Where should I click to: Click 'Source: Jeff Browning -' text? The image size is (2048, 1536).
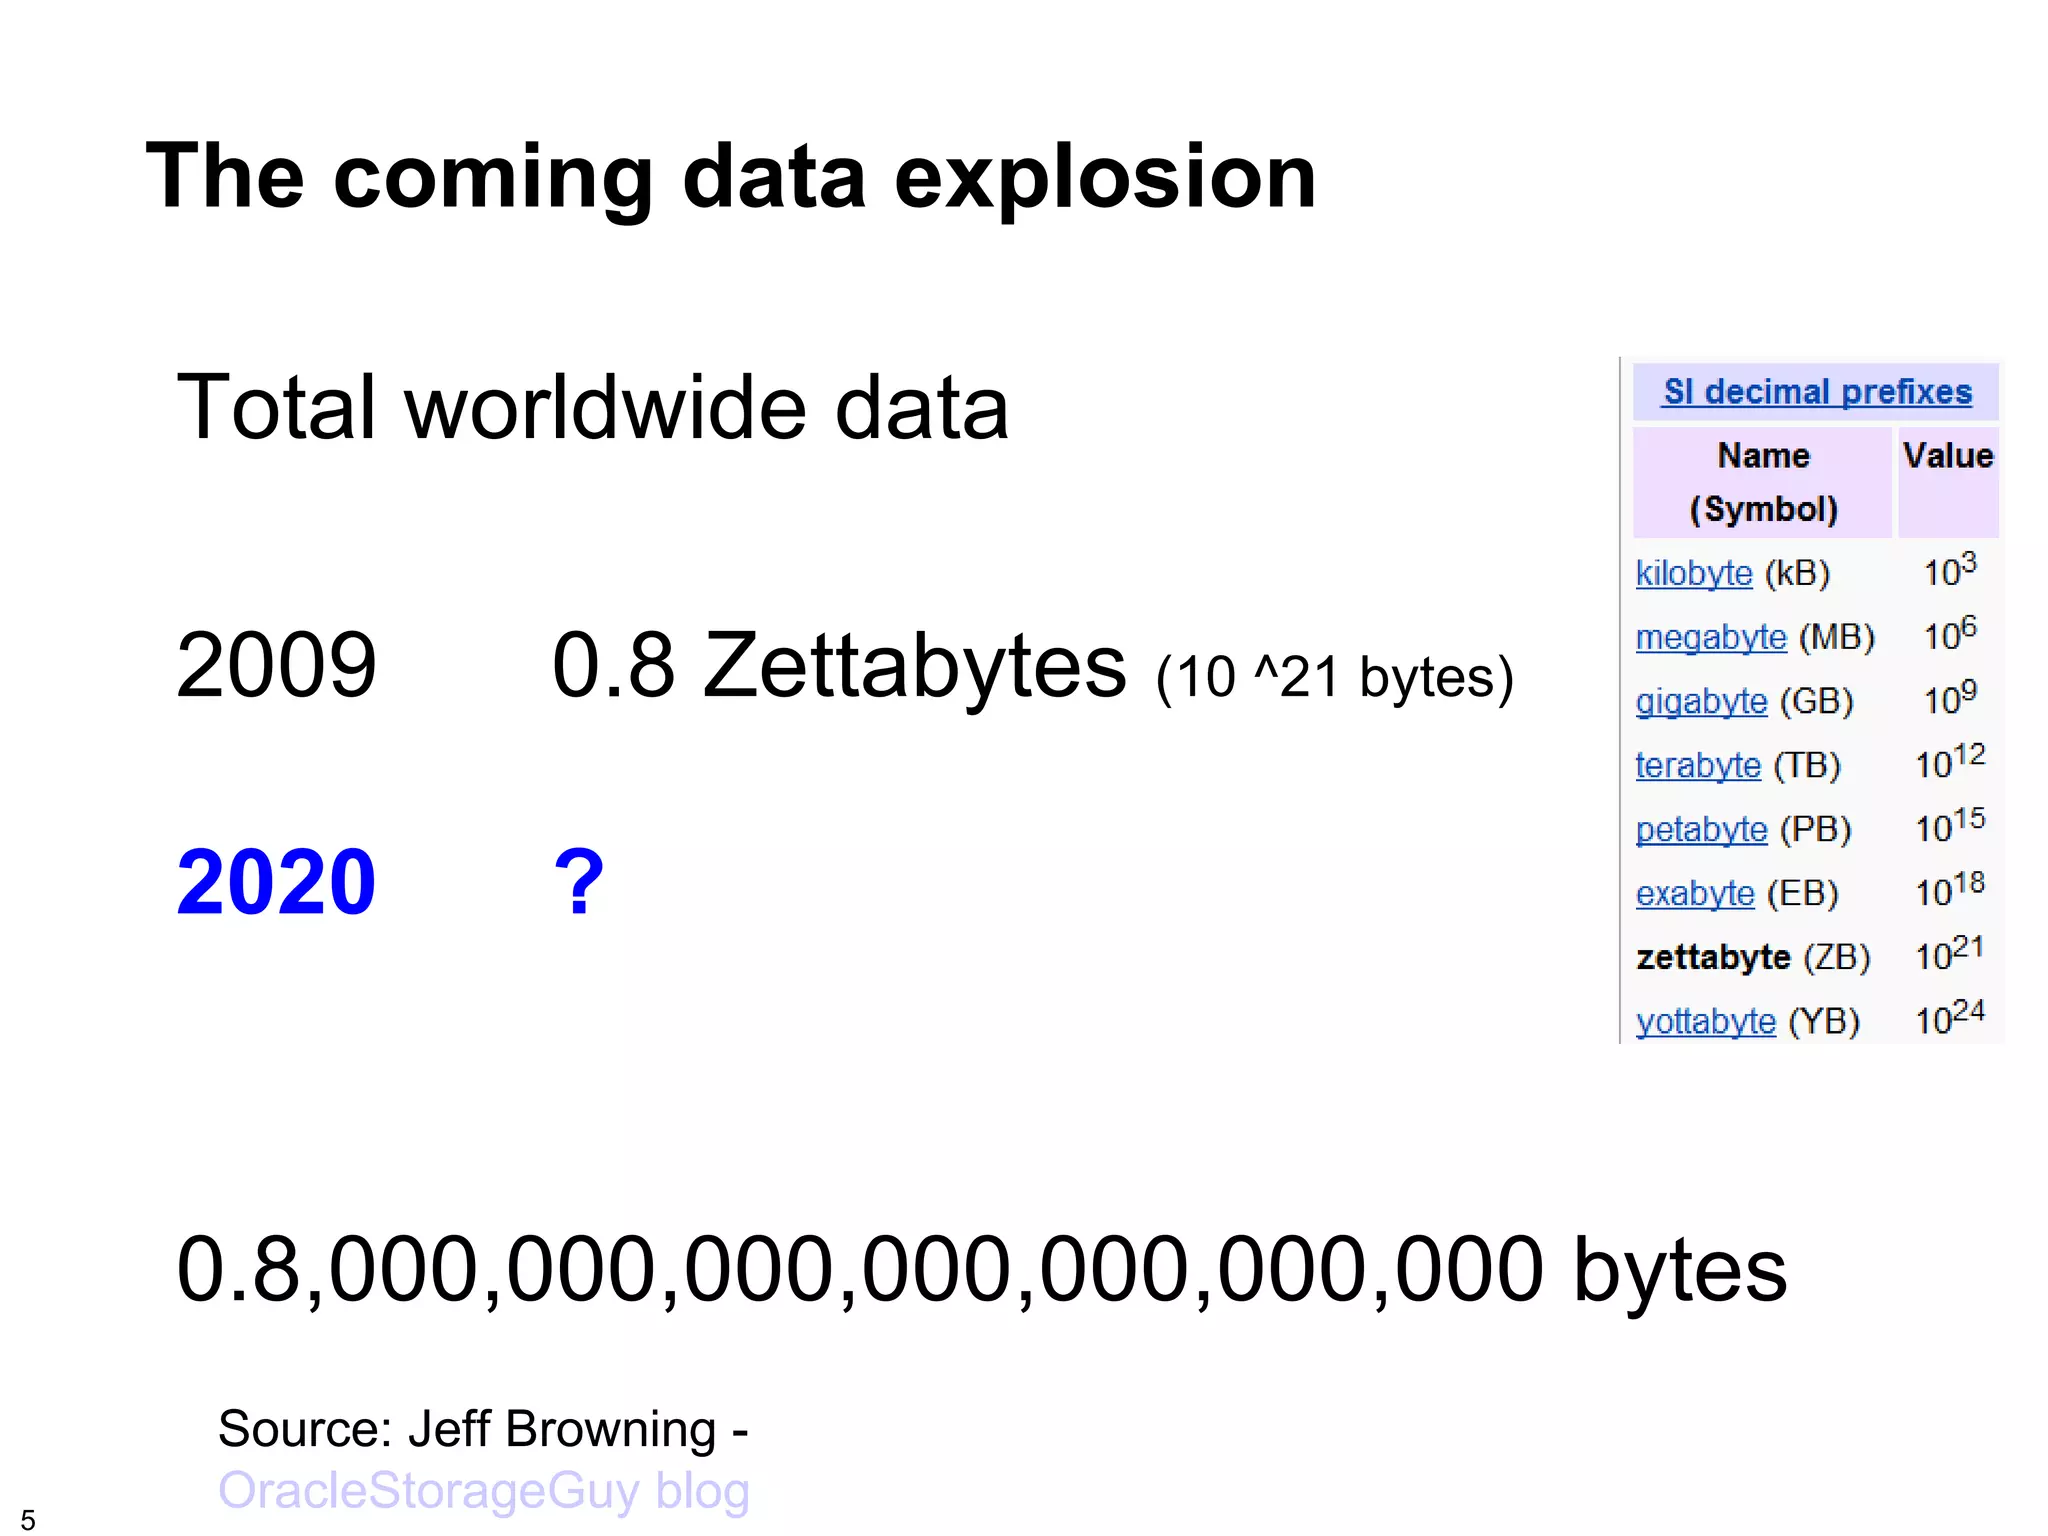click(483, 1429)
